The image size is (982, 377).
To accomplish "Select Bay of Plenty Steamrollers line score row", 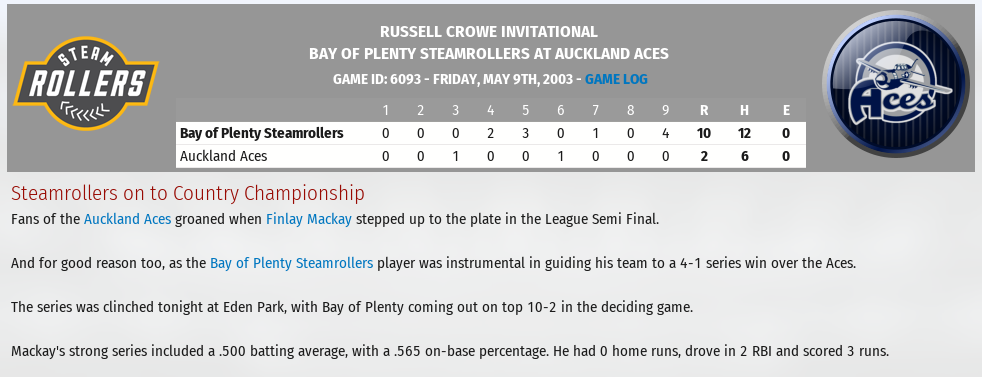I will coord(490,133).
